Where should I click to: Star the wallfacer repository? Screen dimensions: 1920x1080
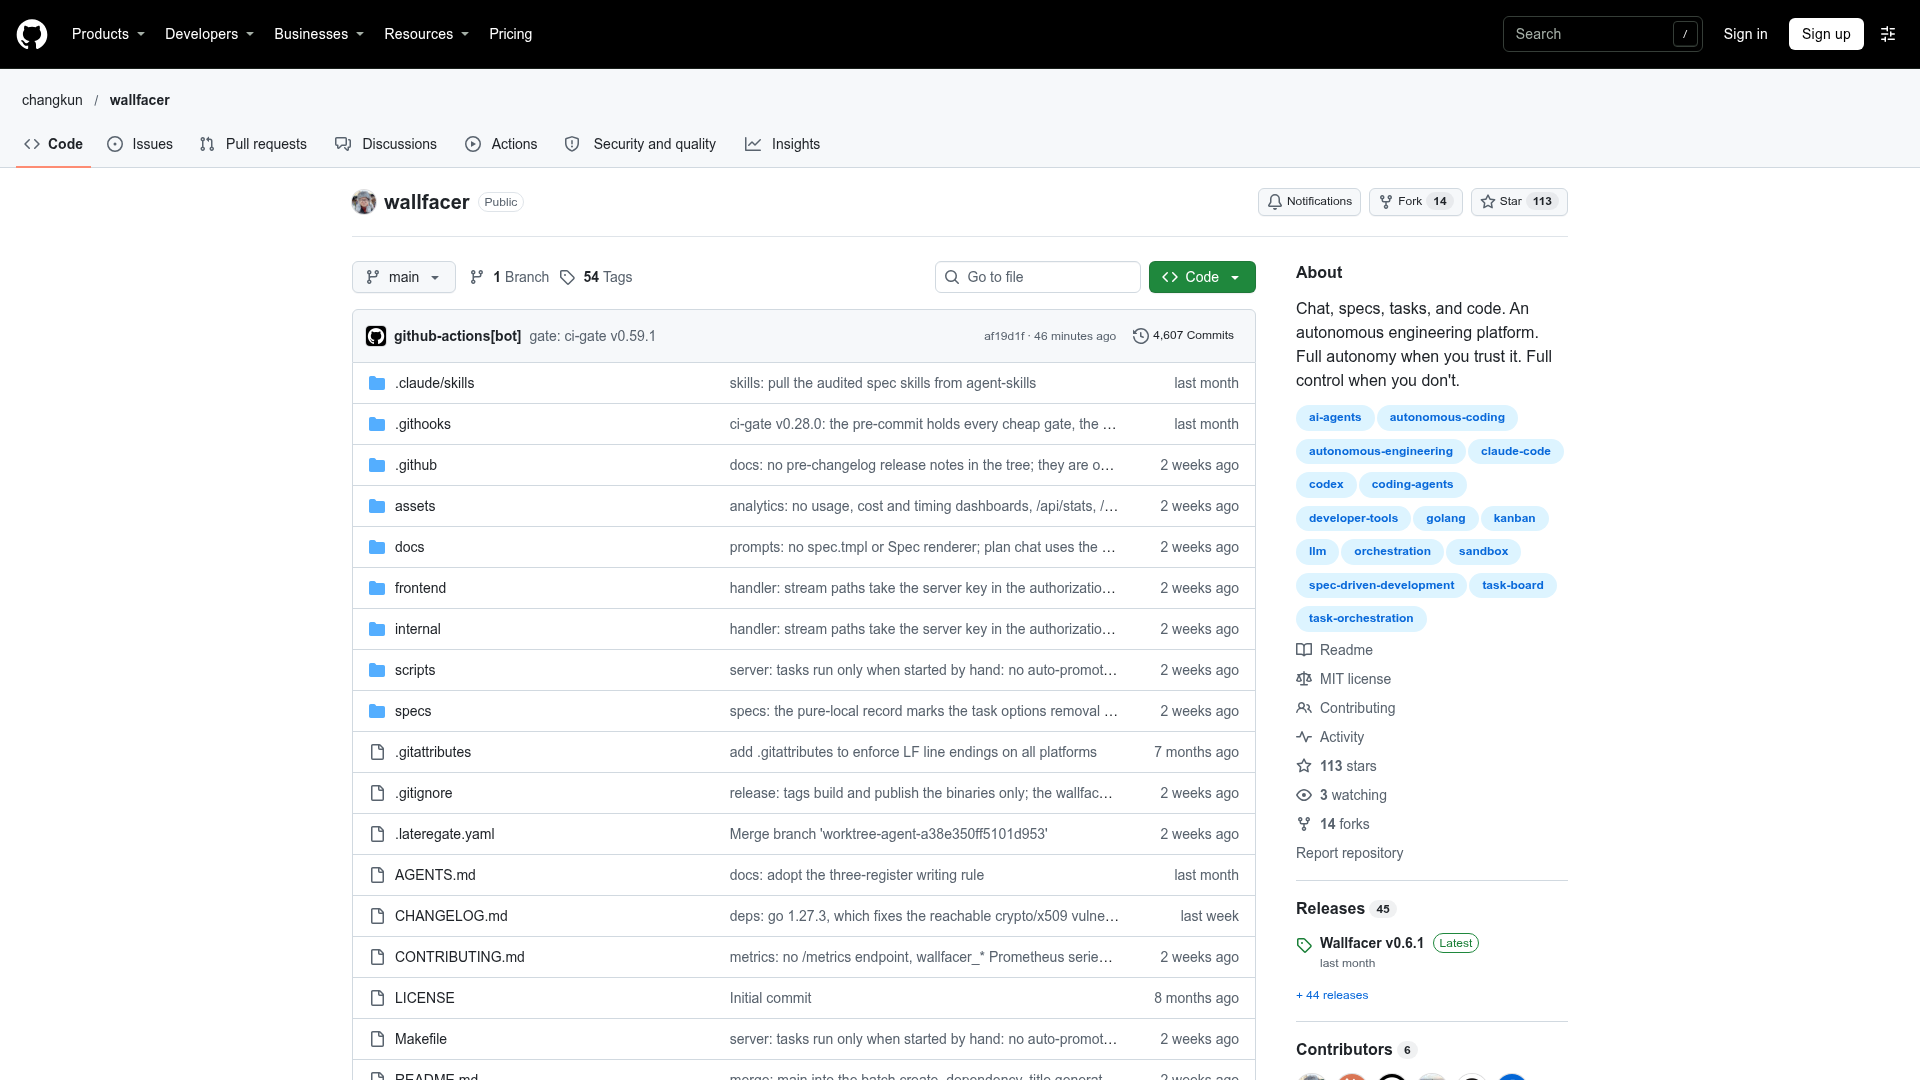pos(1519,202)
